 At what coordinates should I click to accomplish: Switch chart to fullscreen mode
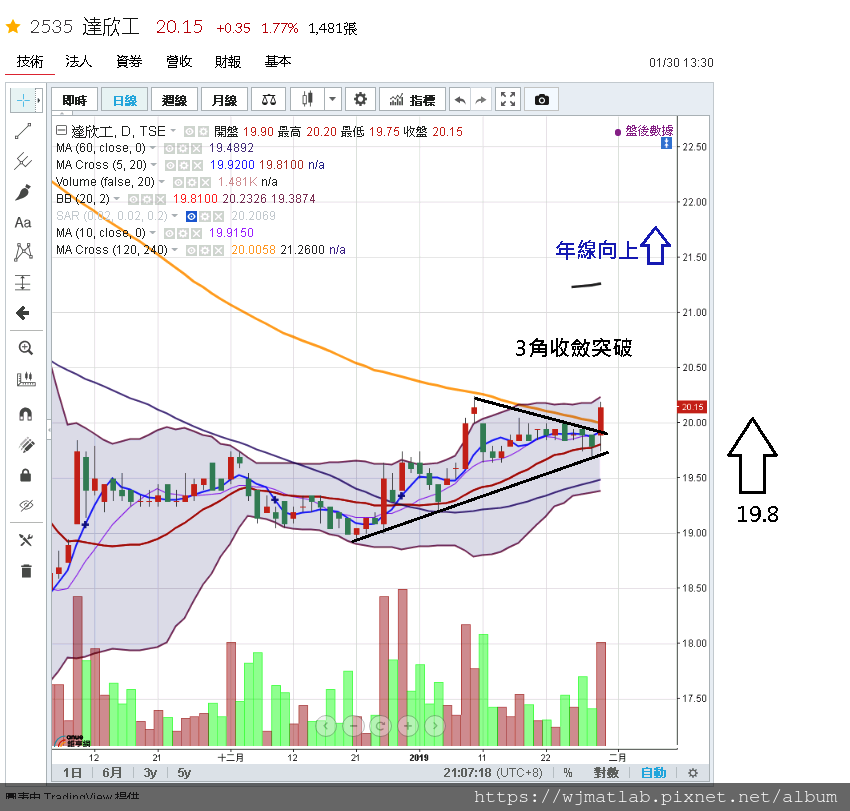pyautogui.click(x=508, y=100)
